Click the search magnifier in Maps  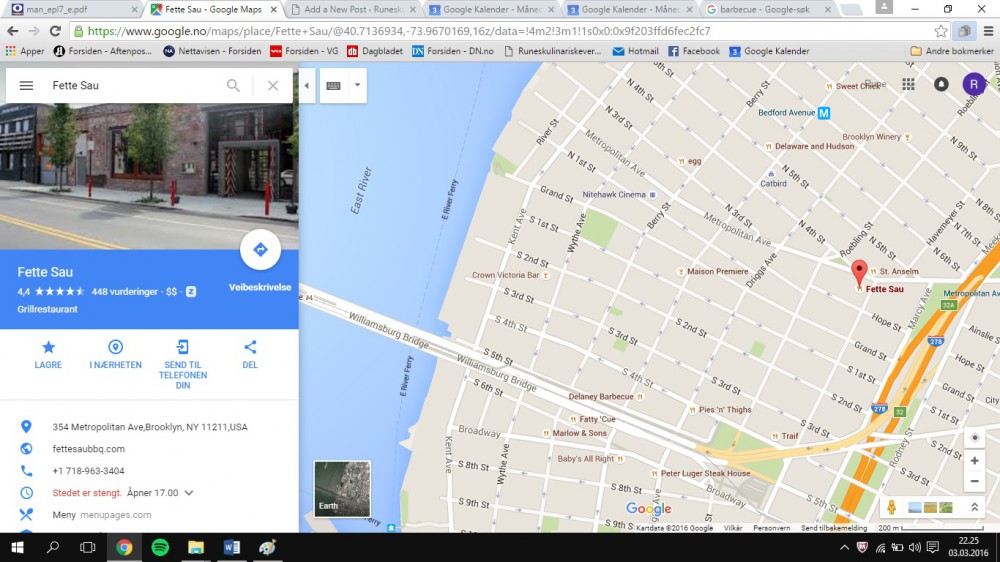click(x=233, y=85)
